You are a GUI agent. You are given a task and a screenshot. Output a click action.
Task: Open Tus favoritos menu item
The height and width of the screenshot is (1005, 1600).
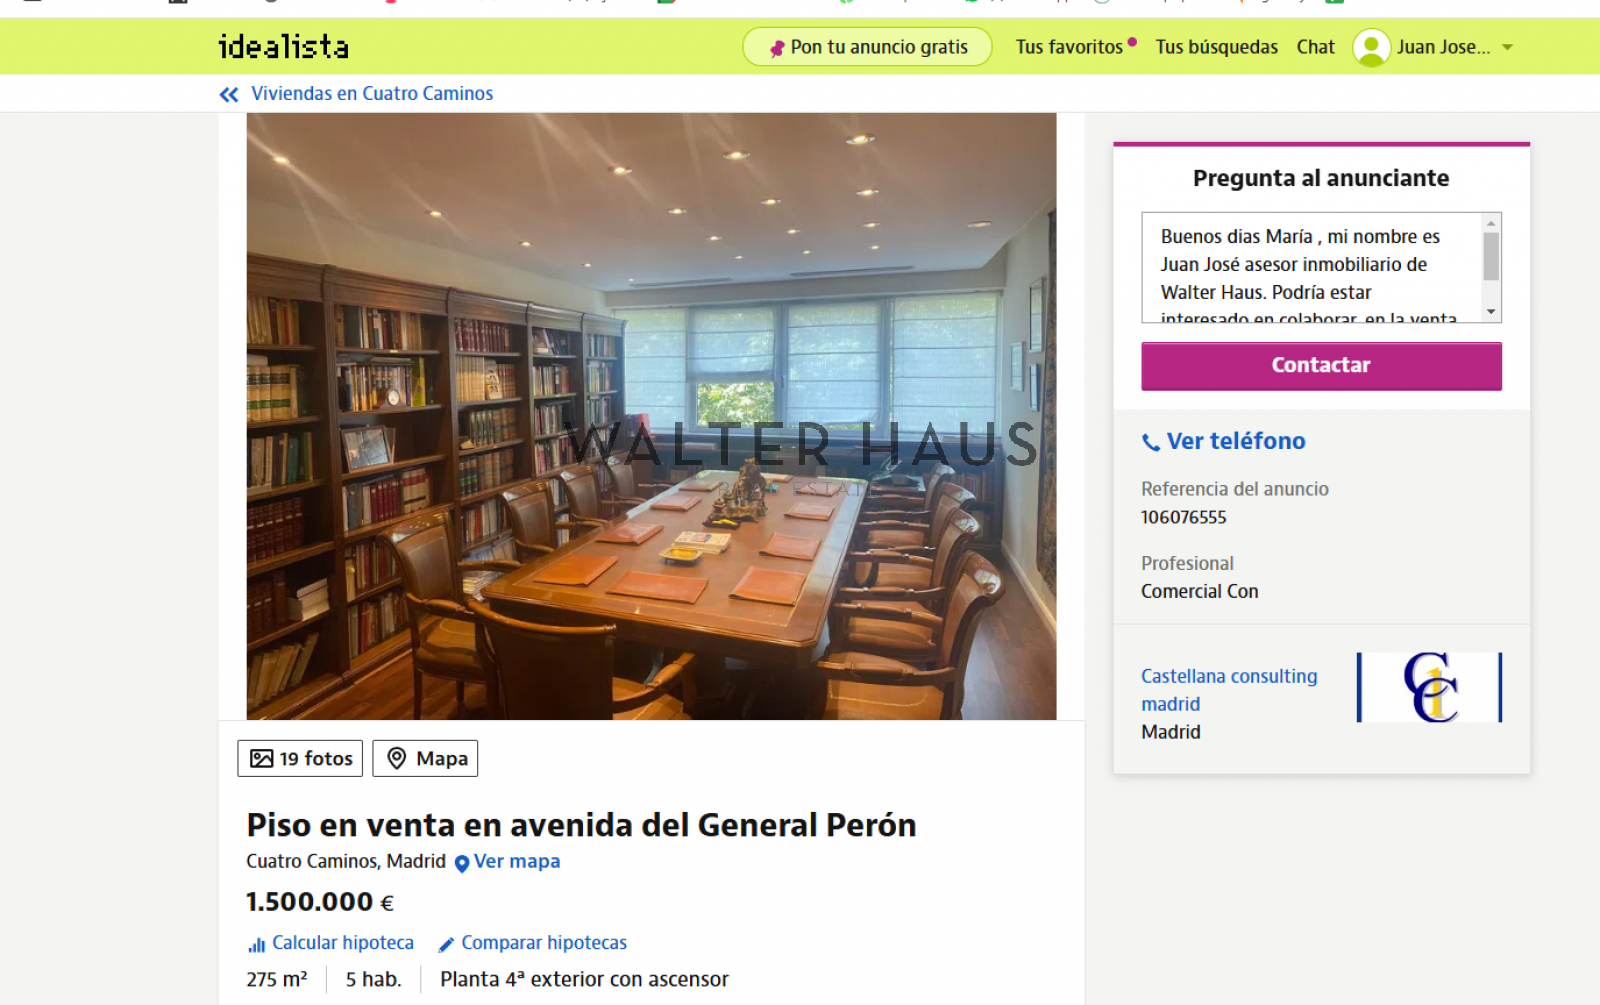click(x=1069, y=47)
